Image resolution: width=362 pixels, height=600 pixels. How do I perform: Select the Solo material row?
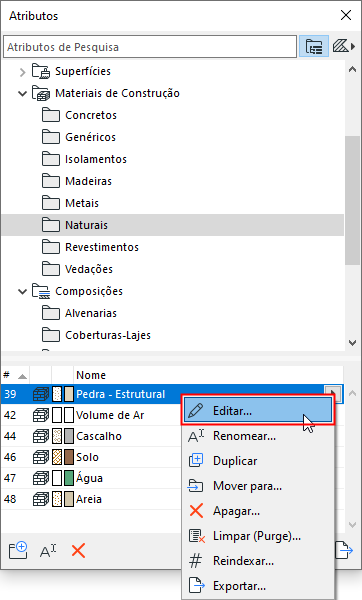[90, 457]
